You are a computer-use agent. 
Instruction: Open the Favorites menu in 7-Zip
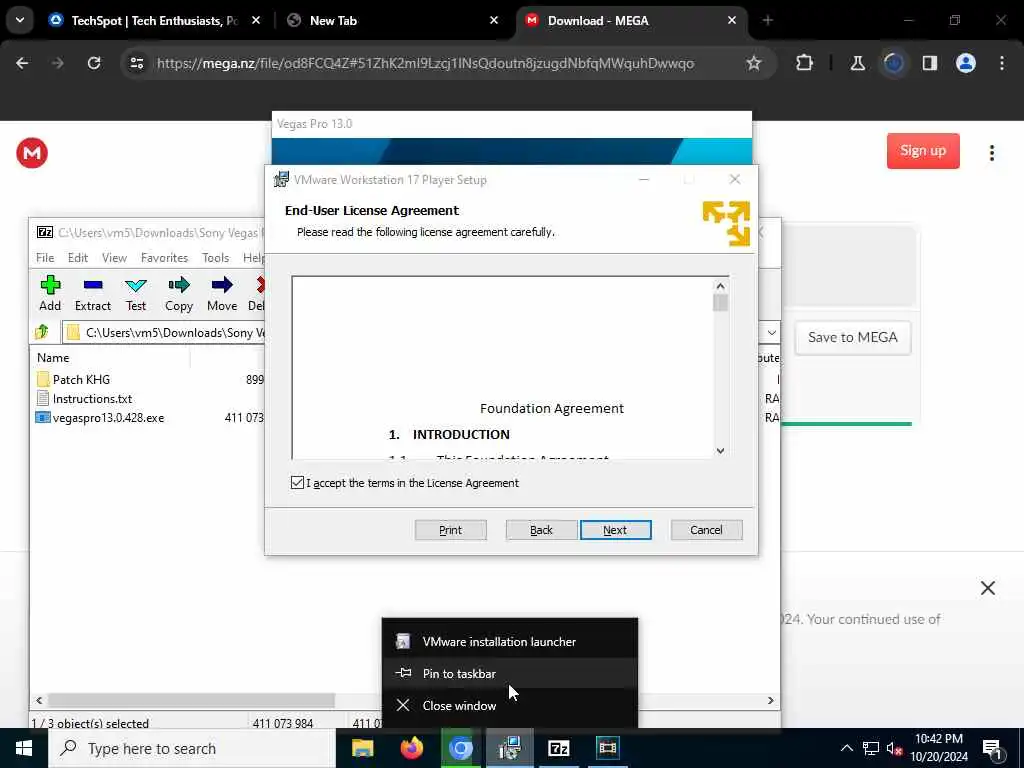pyautogui.click(x=165, y=258)
